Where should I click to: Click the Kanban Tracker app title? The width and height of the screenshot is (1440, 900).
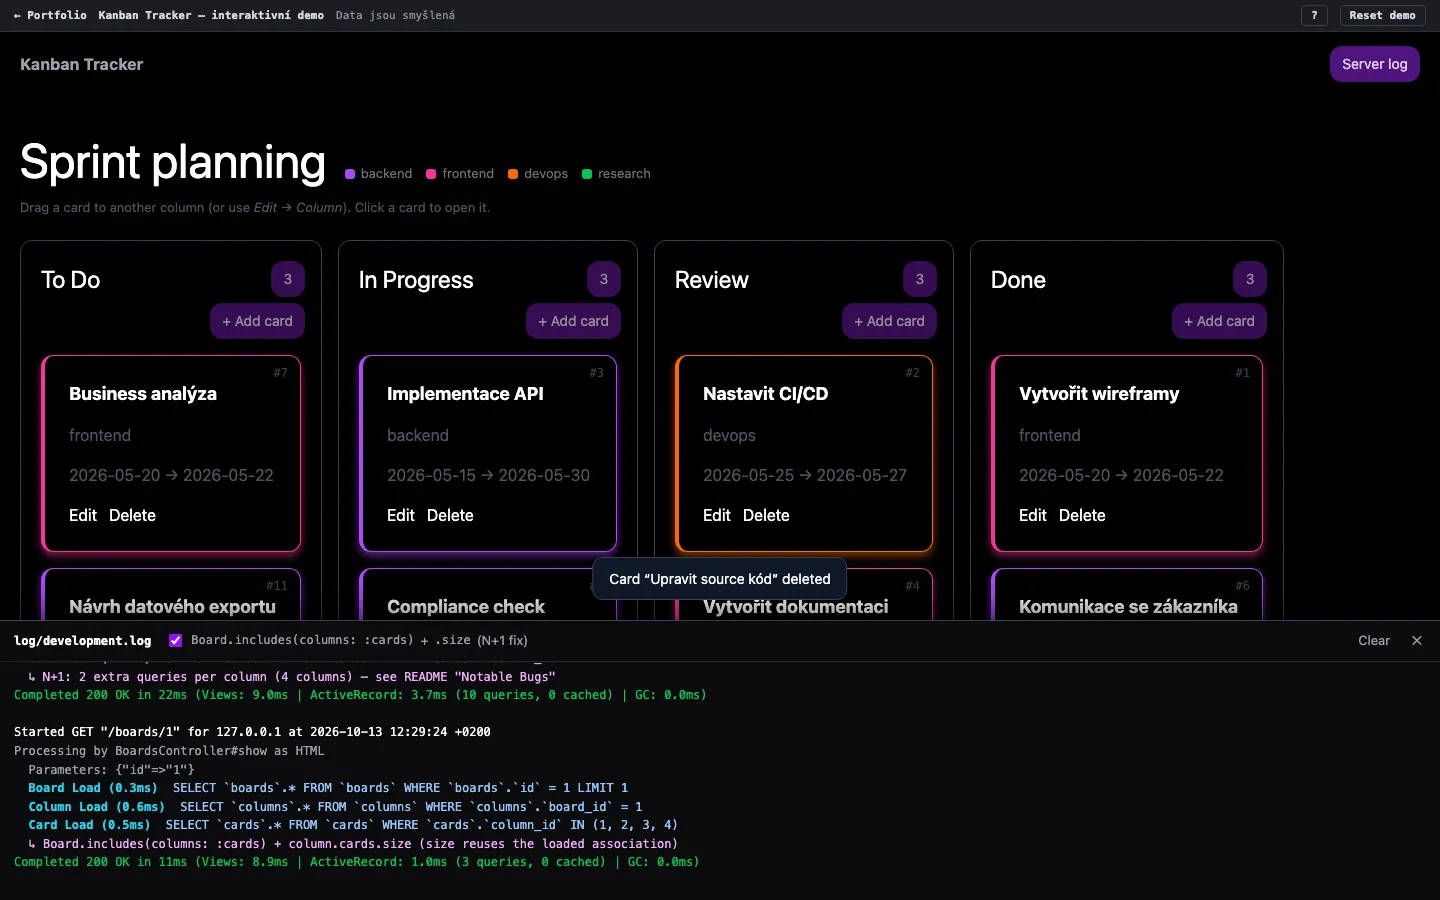point(81,64)
